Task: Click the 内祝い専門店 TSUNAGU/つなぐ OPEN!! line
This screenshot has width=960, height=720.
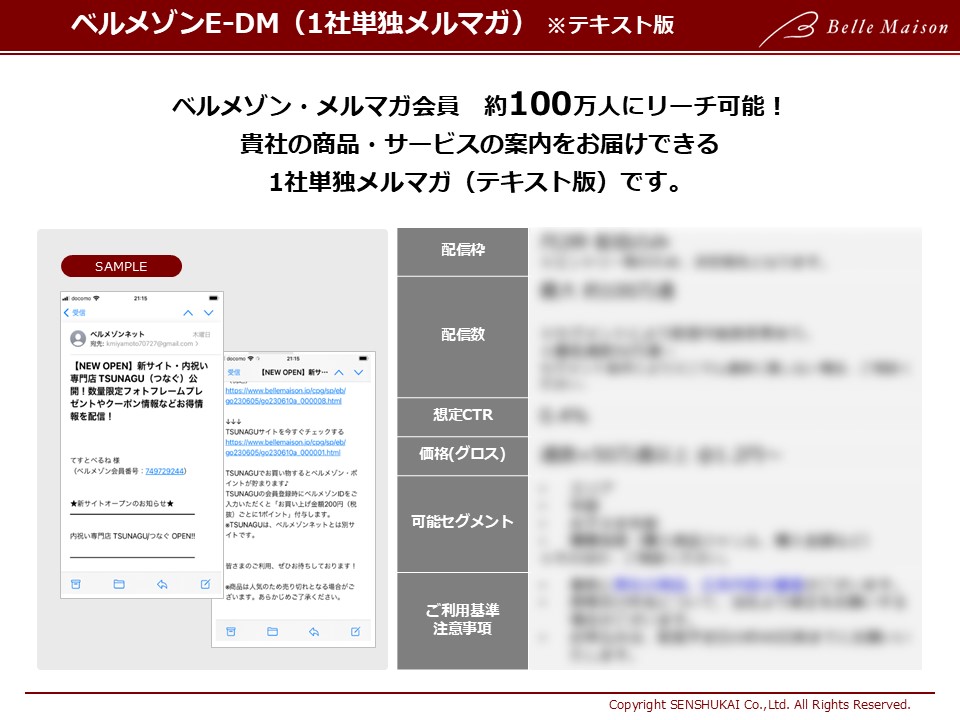Action: pyautogui.click(x=132, y=536)
